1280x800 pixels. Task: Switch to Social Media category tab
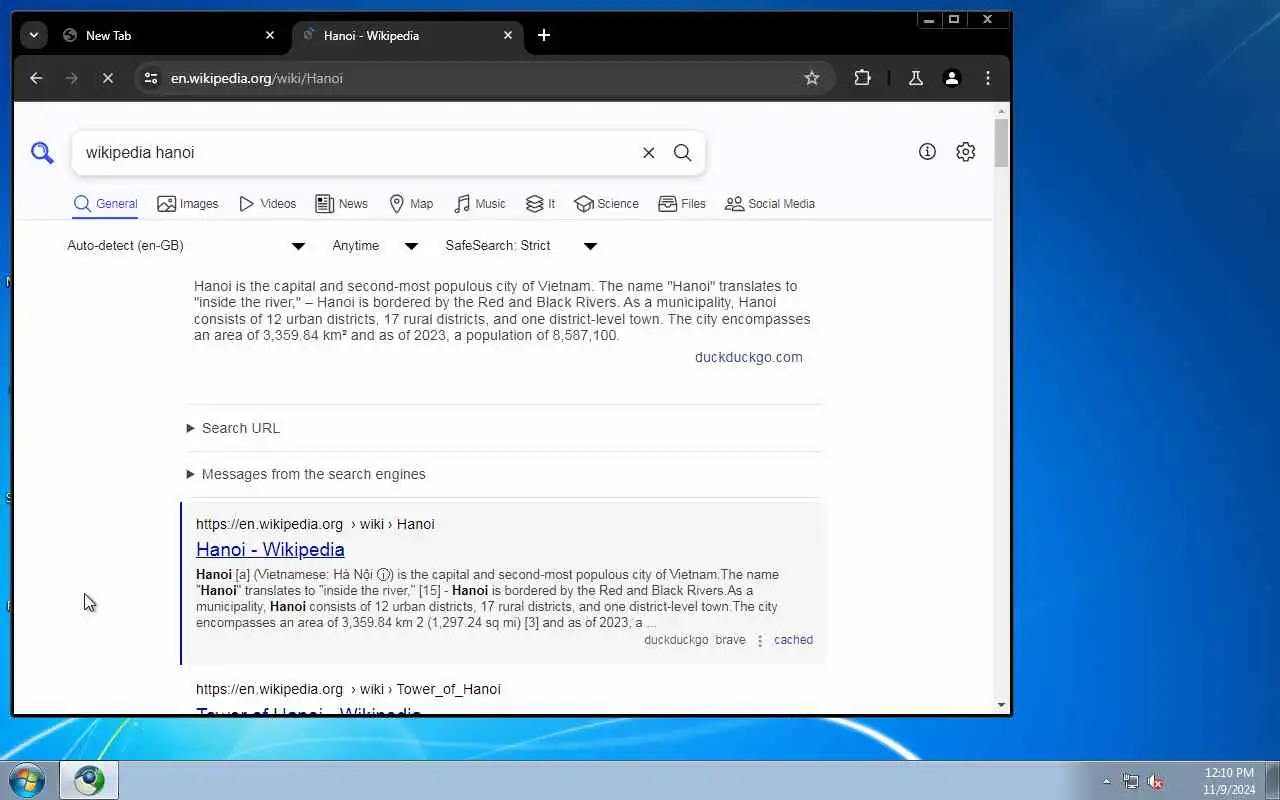770,204
